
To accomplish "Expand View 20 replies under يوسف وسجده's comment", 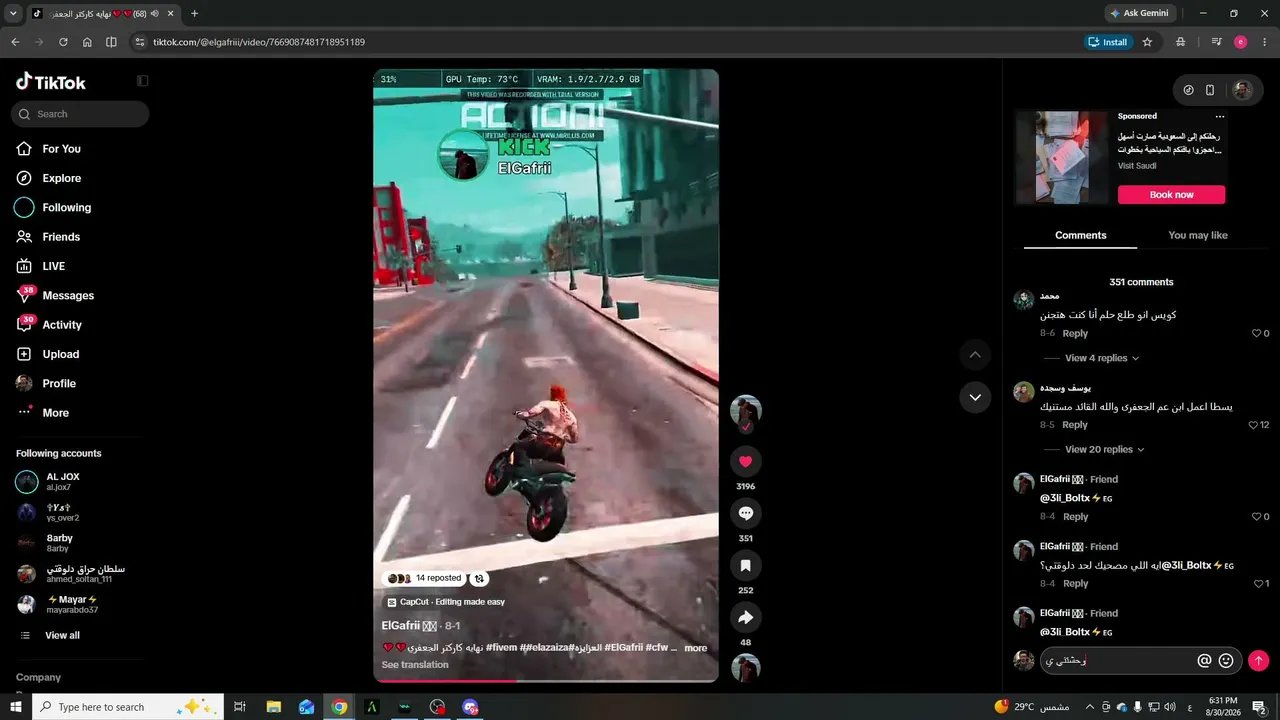I will click(1104, 450).
